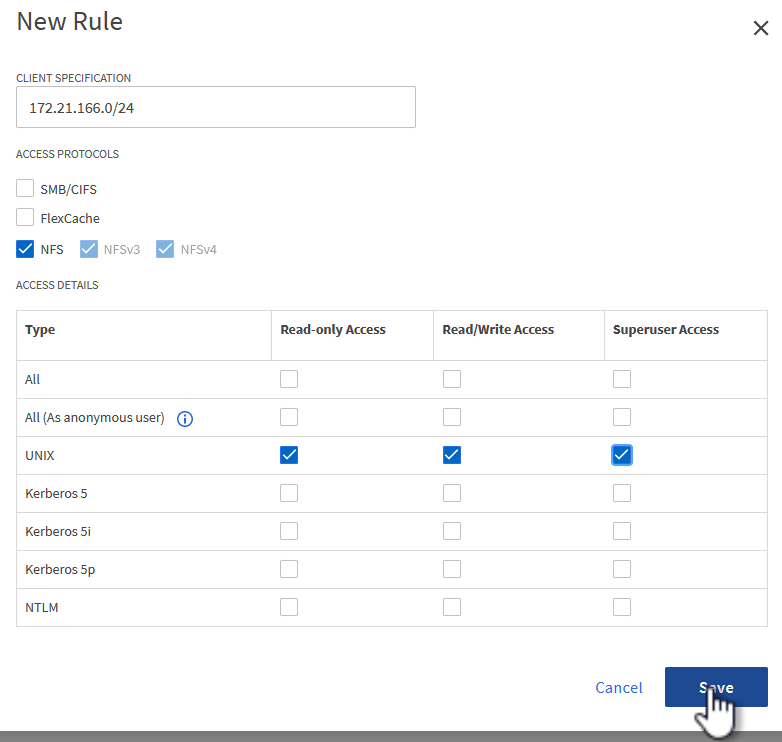Uncheck UNIX Read-only Access checkbox

click(289, 455)
